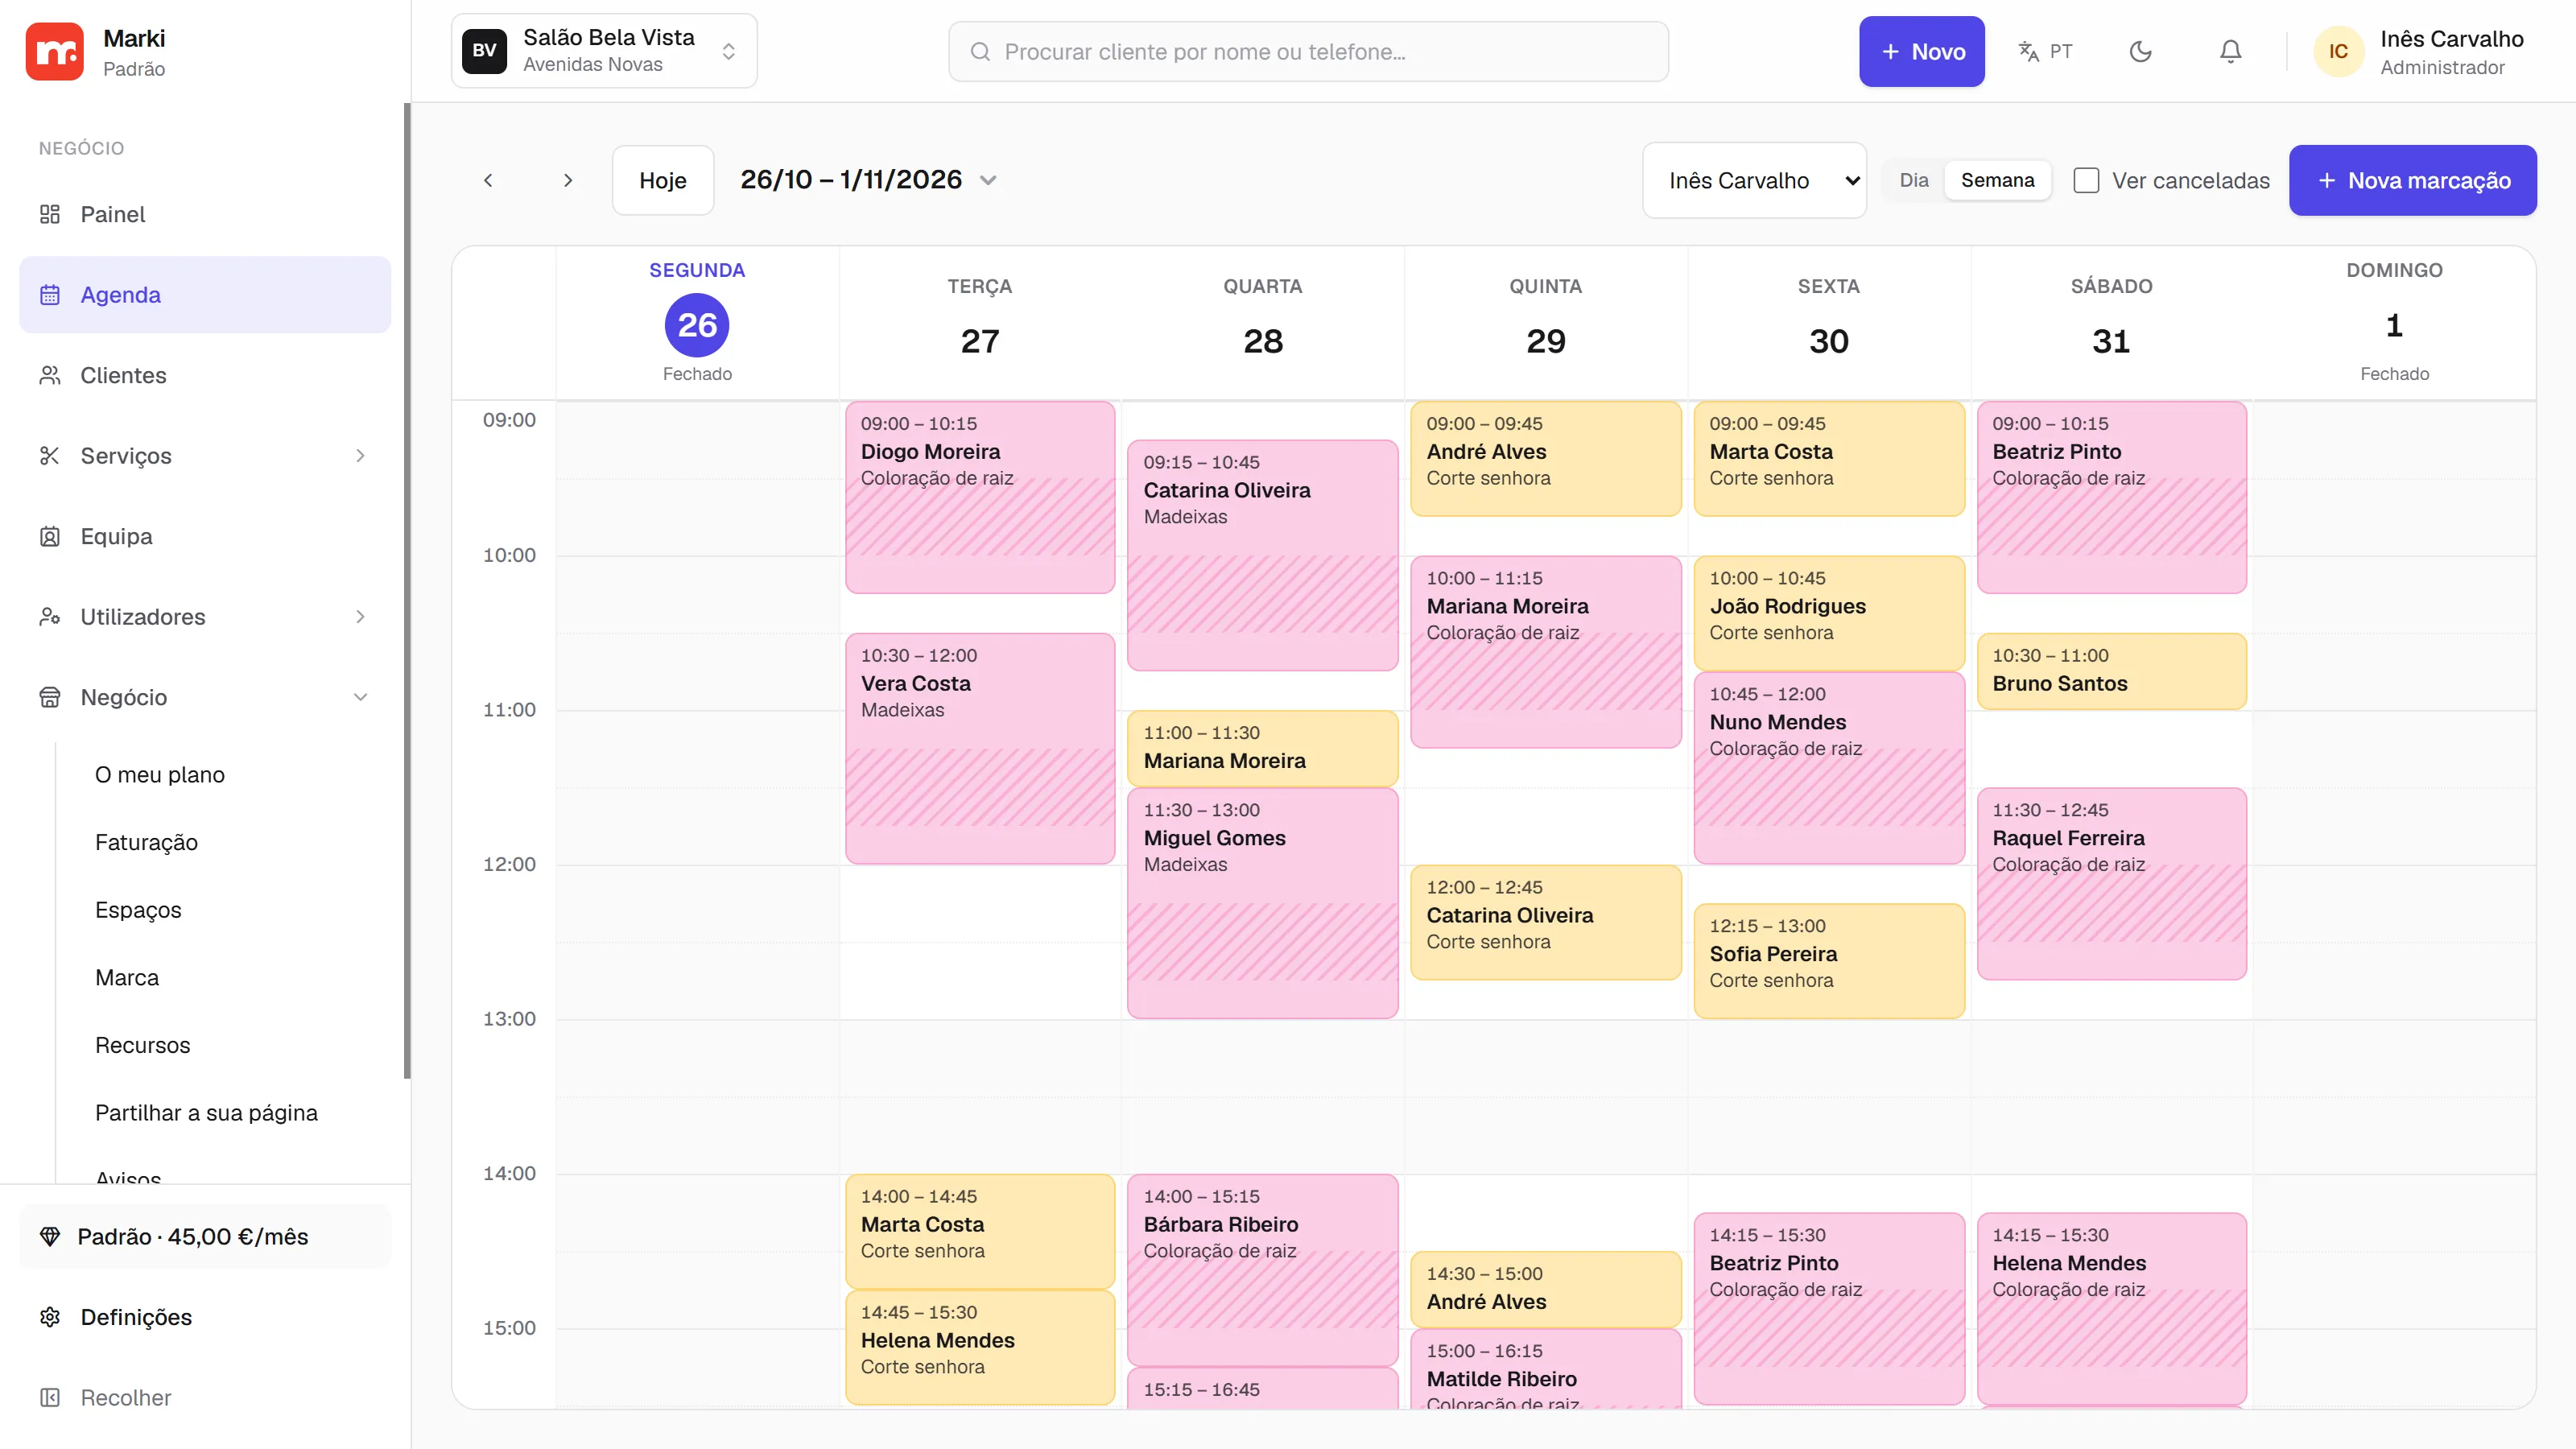Click the search magnifier icon
The height and width of the screenshot is (1449, 2576).
point(980,51)
